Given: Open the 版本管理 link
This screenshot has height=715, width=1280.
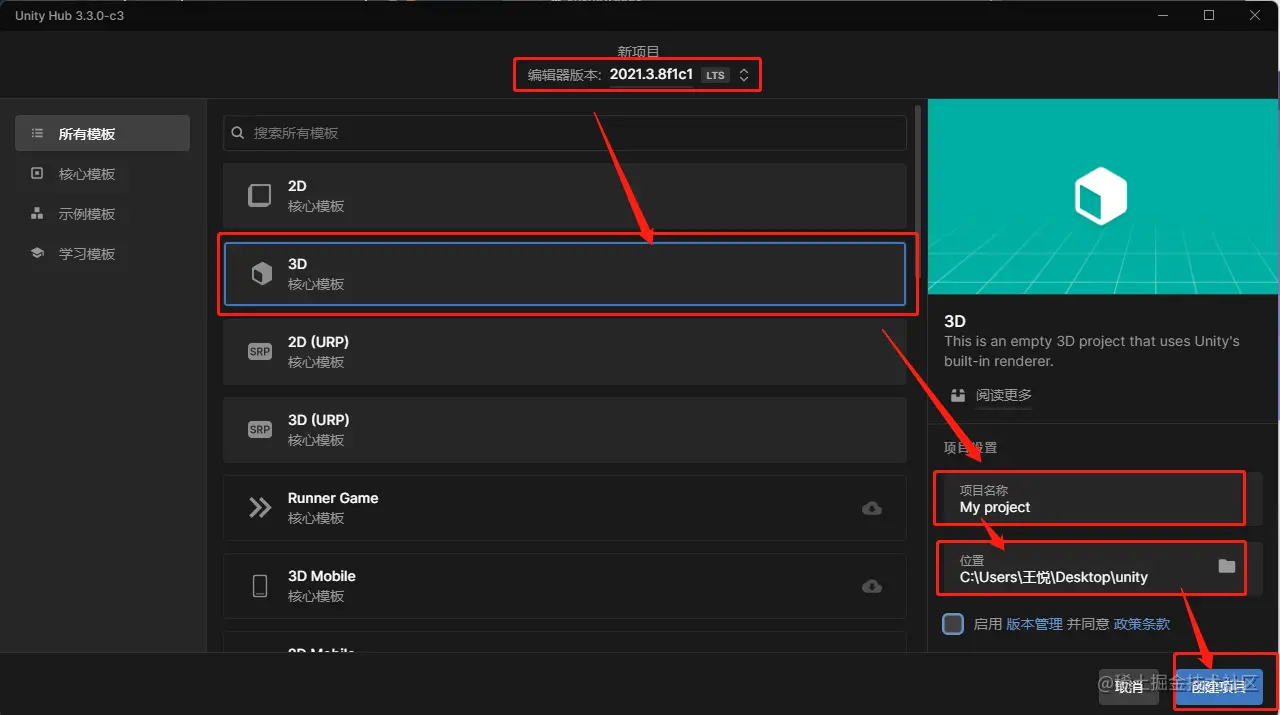Looking at the screenshot, I should click(1034, 624).
